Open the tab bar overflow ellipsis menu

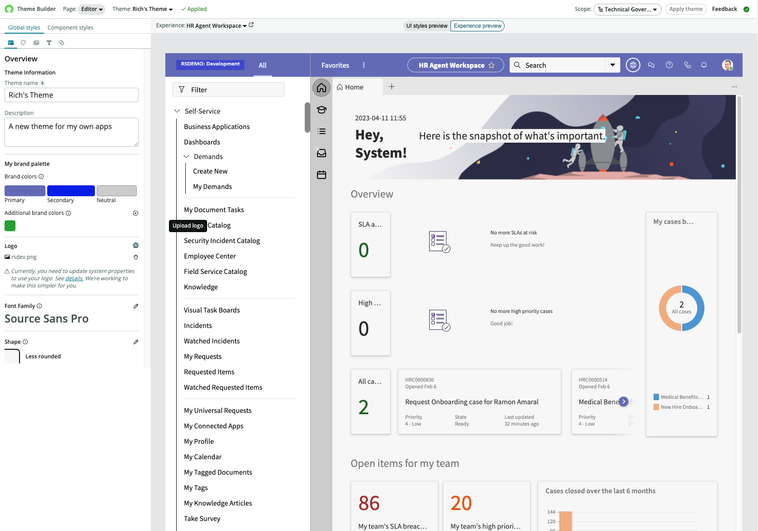click(734, 87)
